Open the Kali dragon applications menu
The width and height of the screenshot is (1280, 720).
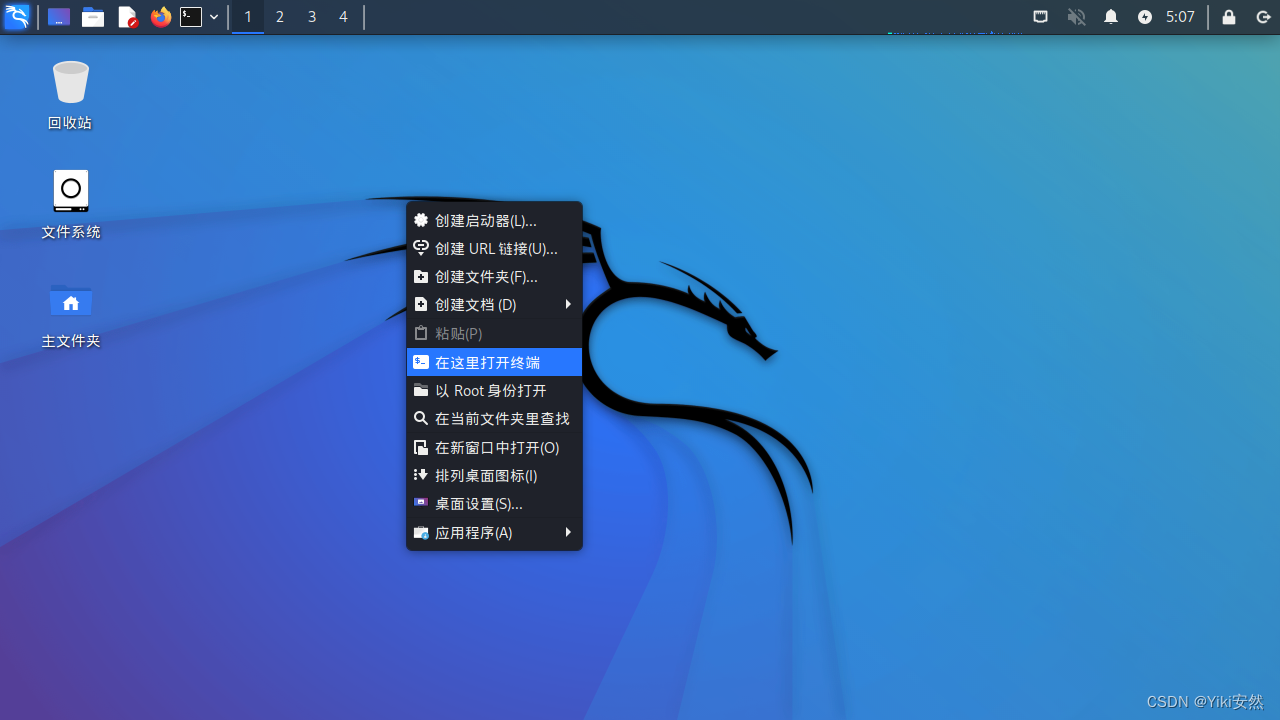17,17
